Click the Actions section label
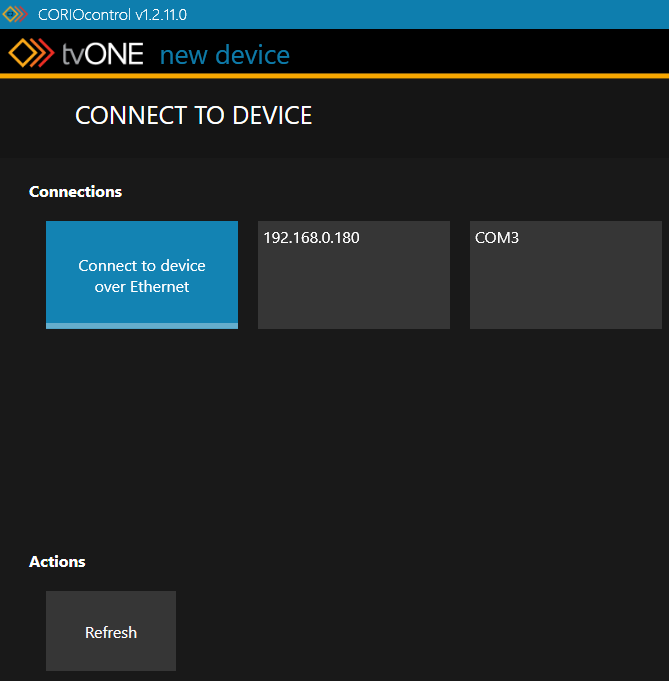This screenshot has width=669, height=681. pos(57,561)
